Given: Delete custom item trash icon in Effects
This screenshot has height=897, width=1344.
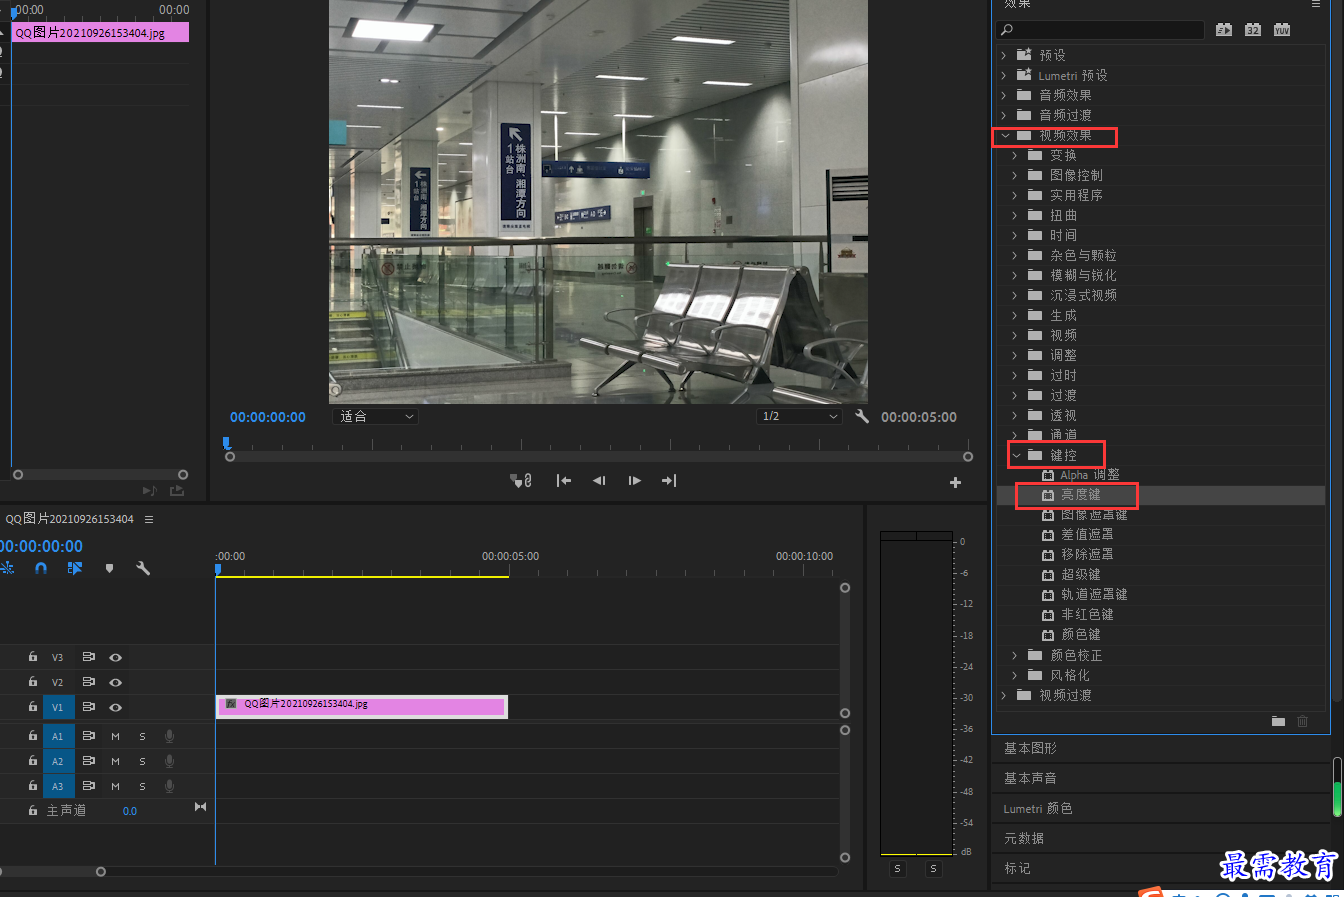Looking at the screenshot, I should 1303,721.
